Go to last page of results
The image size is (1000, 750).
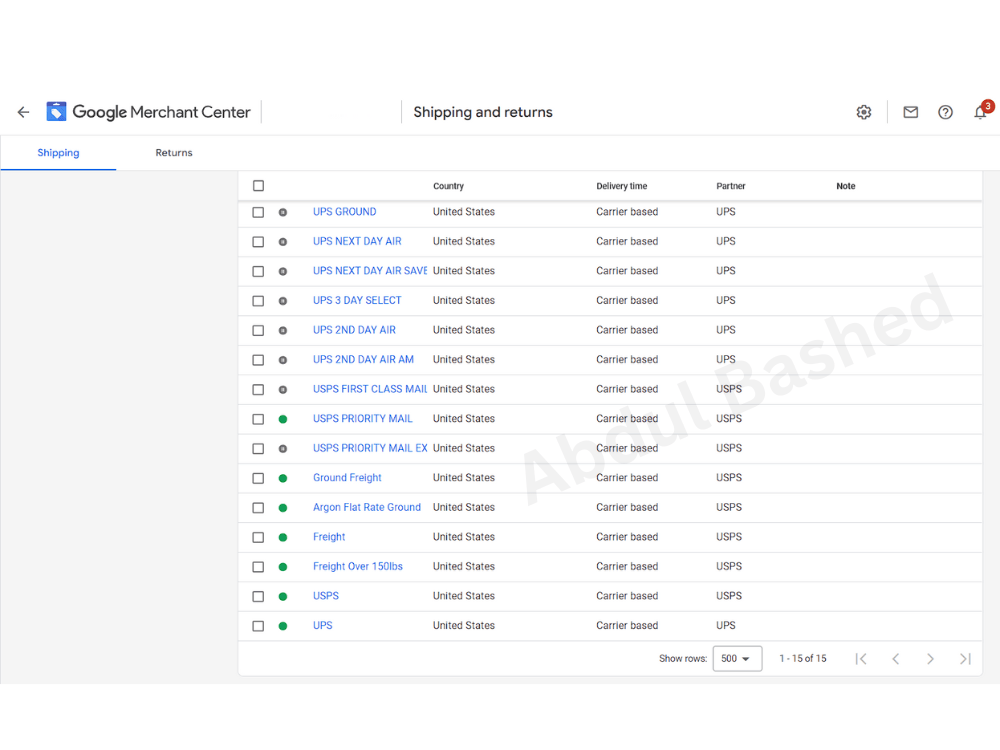[x=965, y=659]
